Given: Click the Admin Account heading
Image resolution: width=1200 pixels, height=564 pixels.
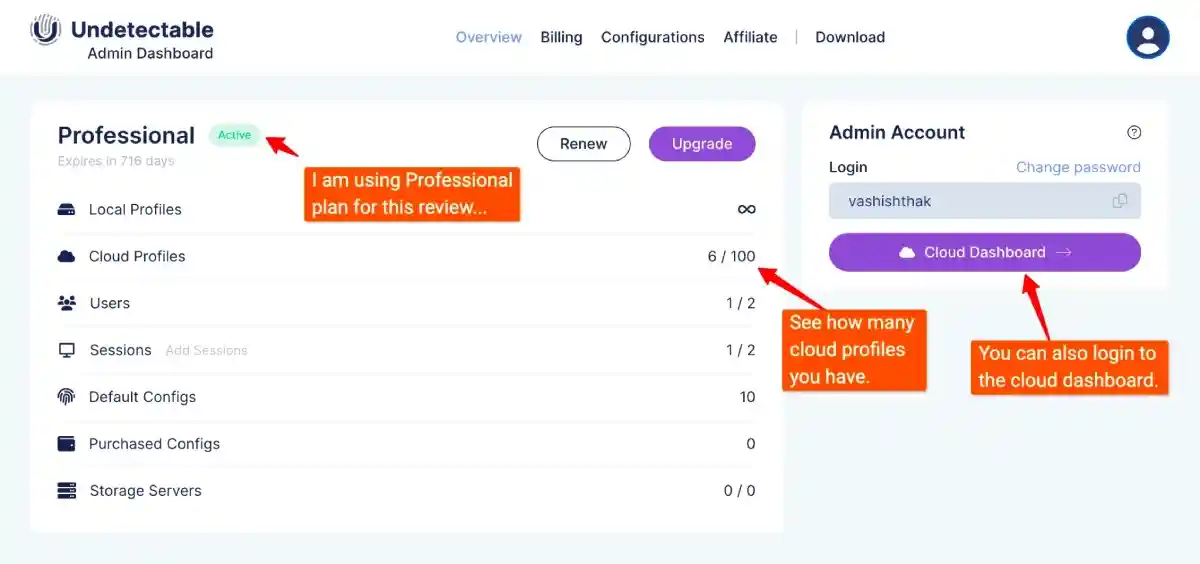Looking at the screenshot, I should click(897, 132).
